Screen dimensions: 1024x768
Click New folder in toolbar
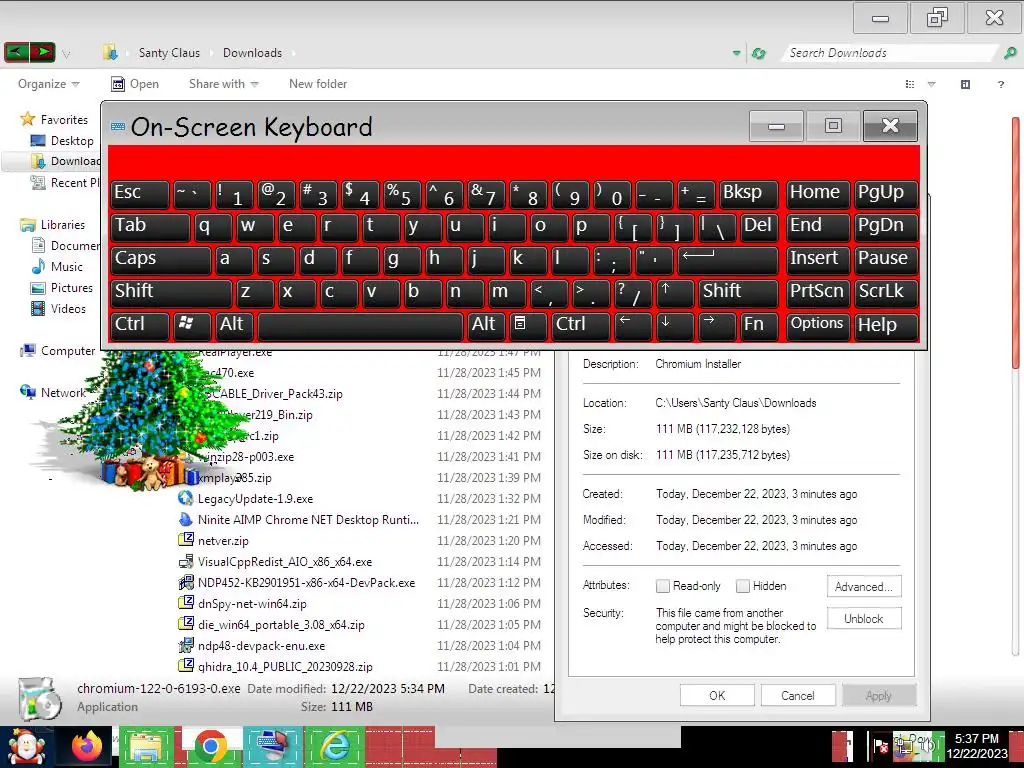pos(318,84)
